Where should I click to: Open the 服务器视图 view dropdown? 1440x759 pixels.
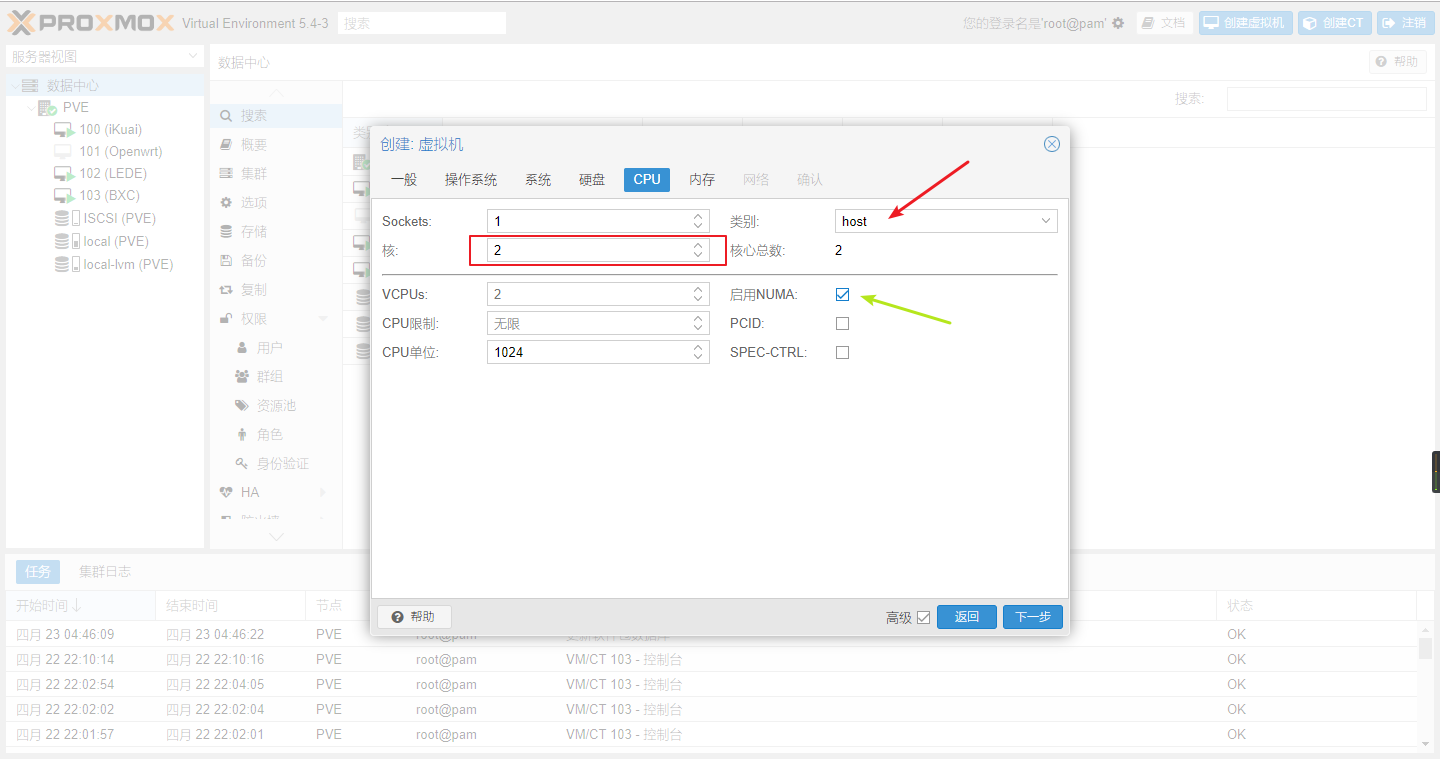pos(193,57)
